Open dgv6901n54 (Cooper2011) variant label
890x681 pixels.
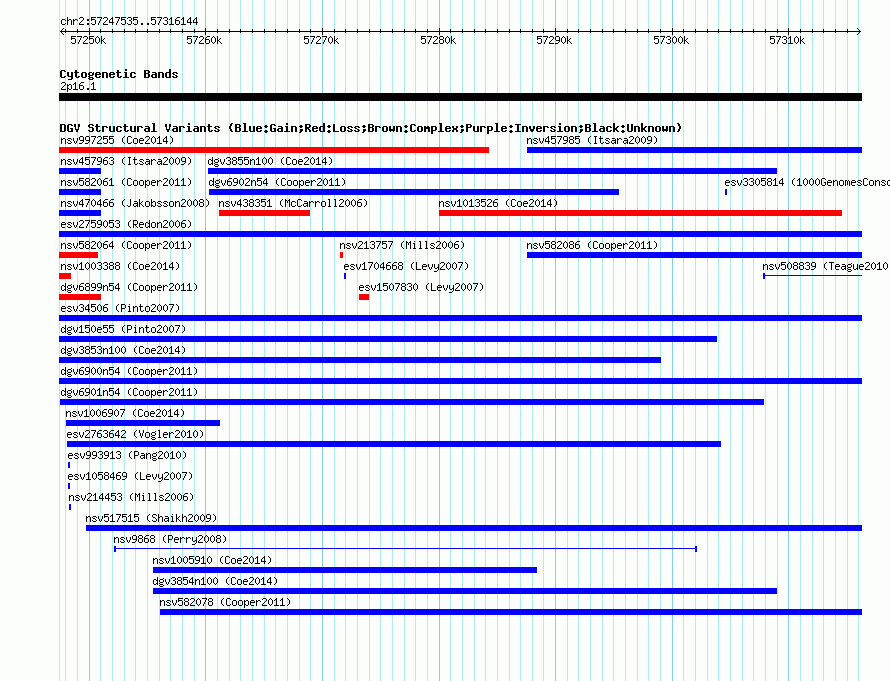pos(129,392)
